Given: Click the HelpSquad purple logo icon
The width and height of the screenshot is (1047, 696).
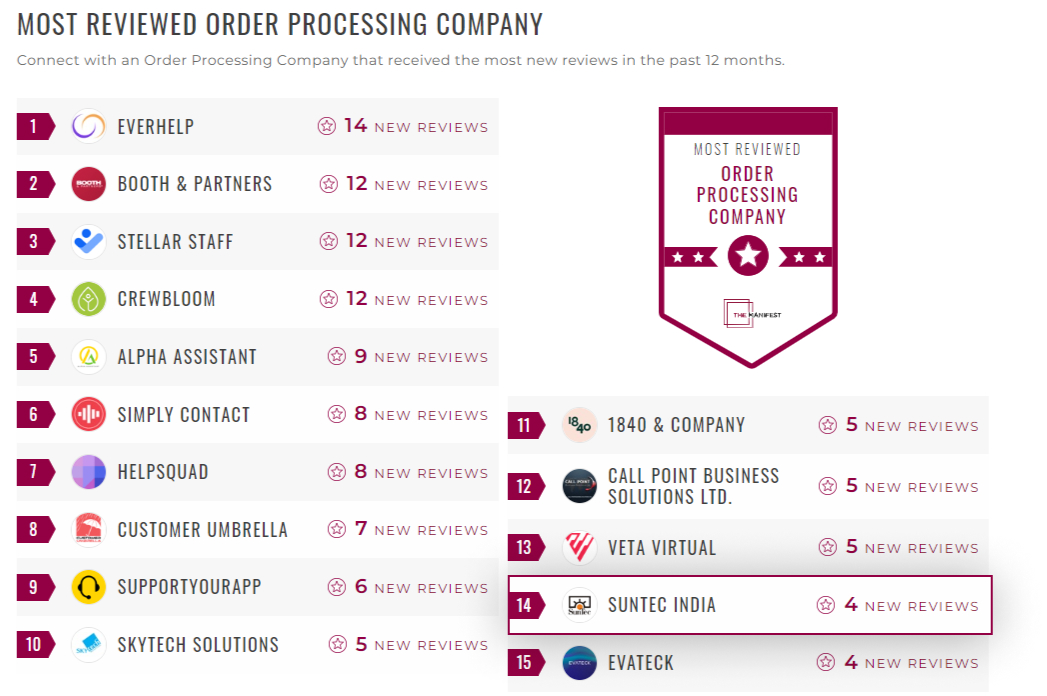Looking at the screenshot, I should [x=89, y=472].
